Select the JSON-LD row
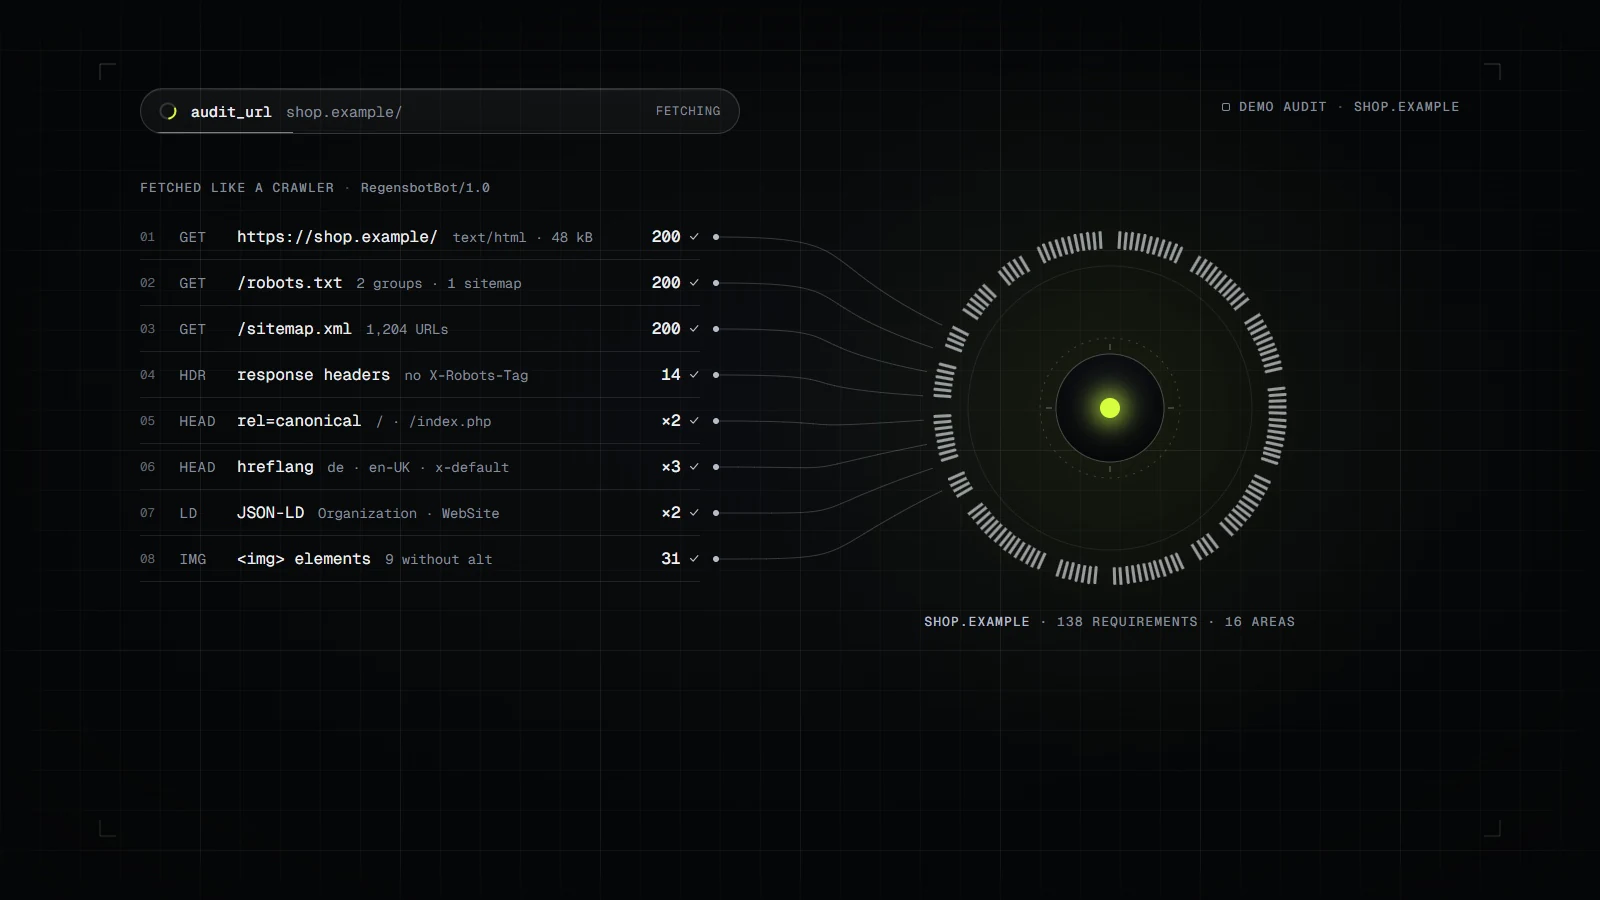 pyautogui.click(x=420, y=513)
